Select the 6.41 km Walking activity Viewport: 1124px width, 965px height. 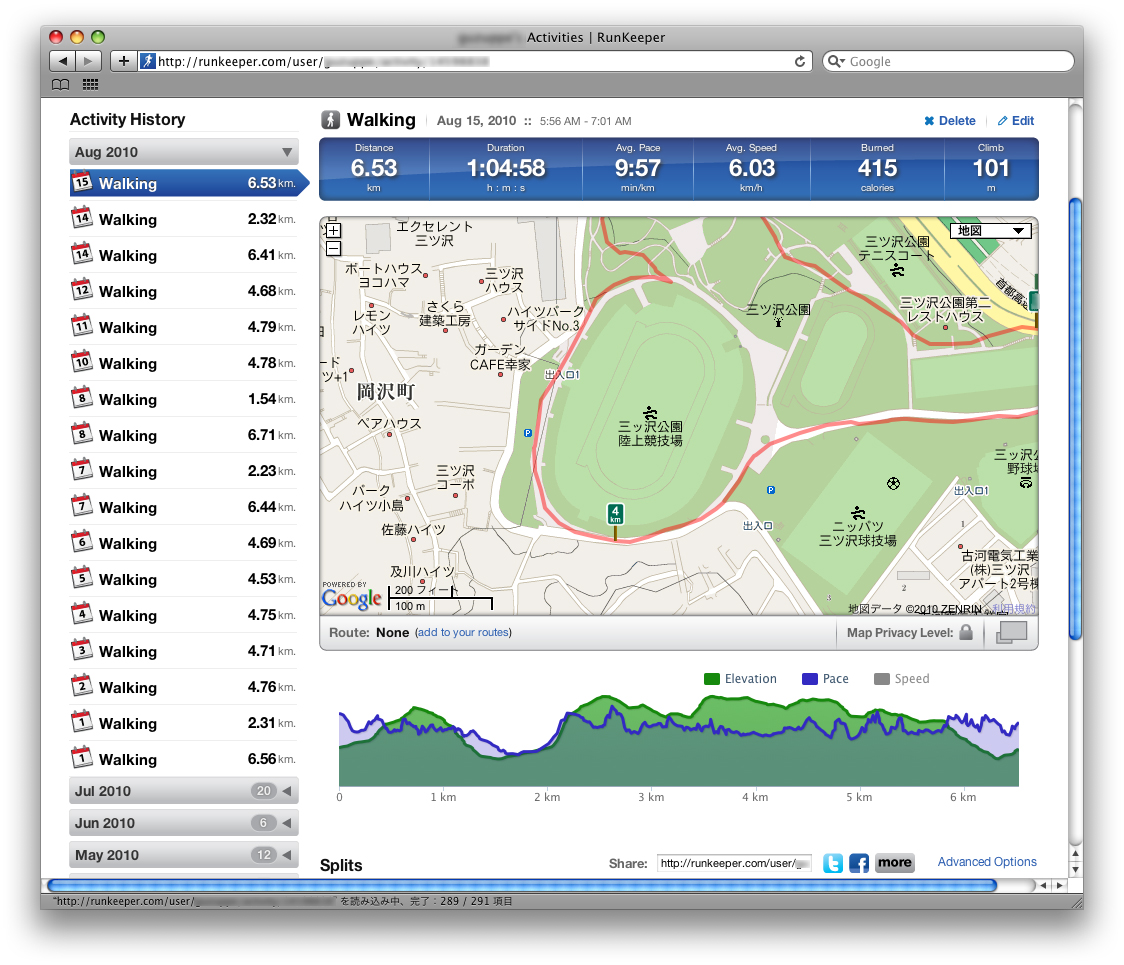point(184,255)
